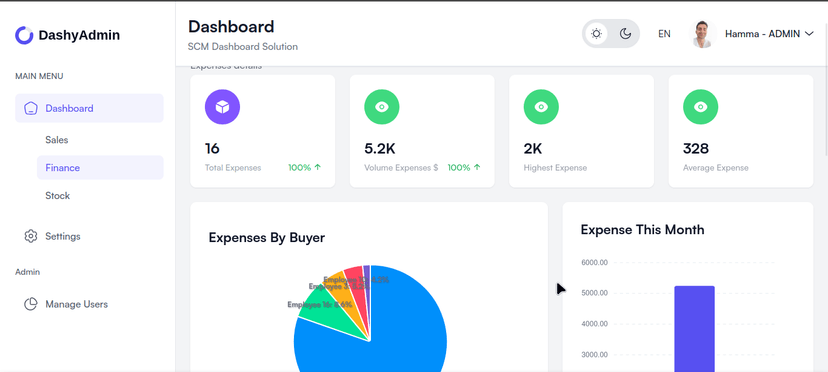Click the Dashboard home icon in sidebar

click(x=31, y=108)
